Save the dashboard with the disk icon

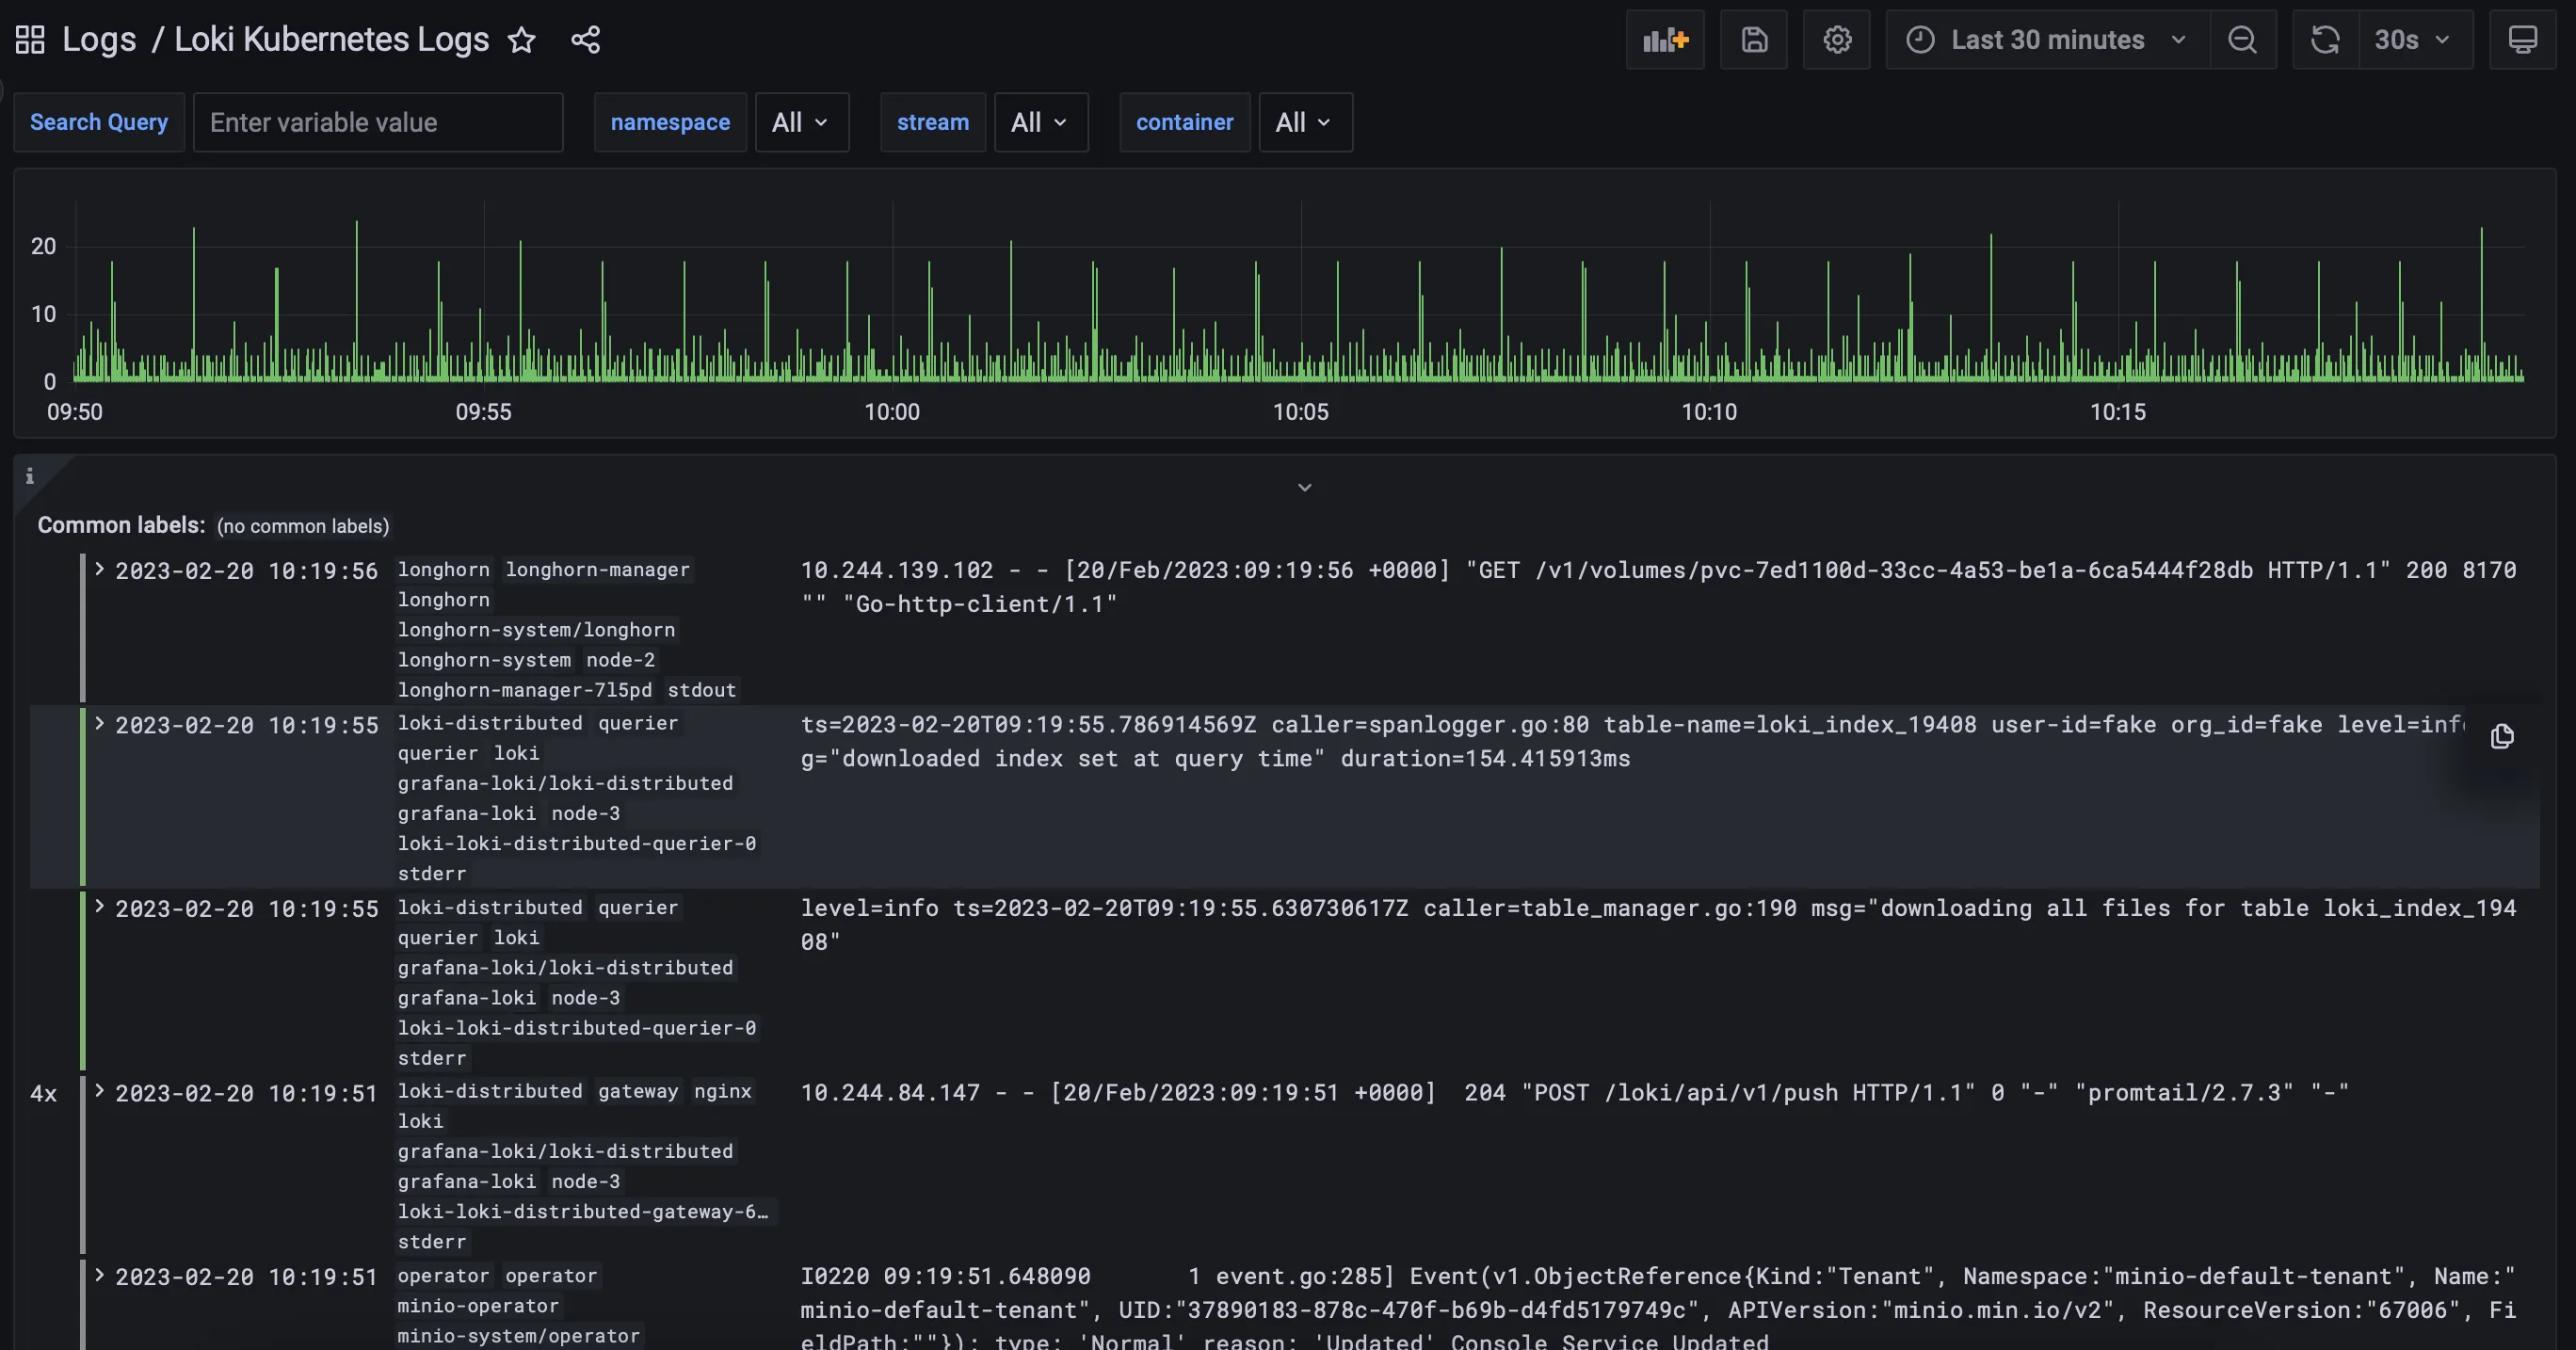(1754, 40)
